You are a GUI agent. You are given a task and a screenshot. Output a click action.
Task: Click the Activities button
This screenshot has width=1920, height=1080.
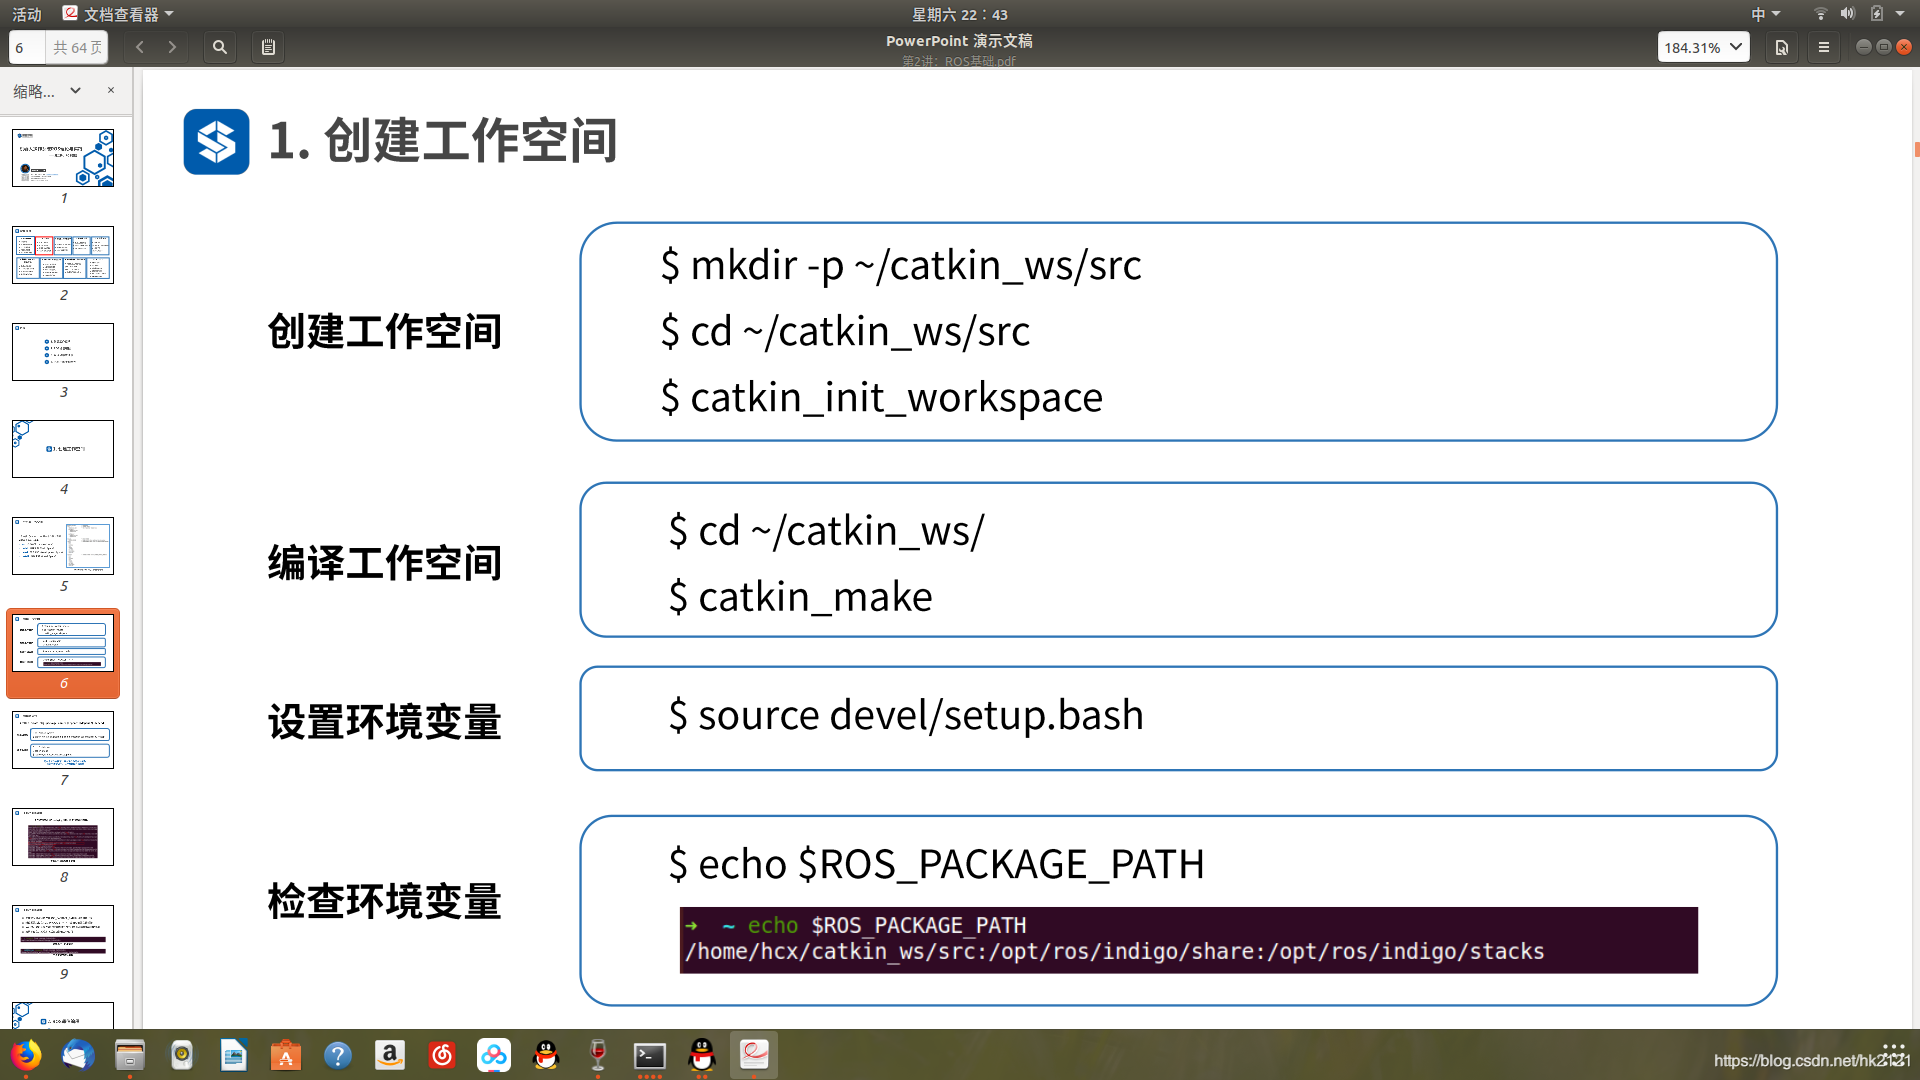click(27, 14)
